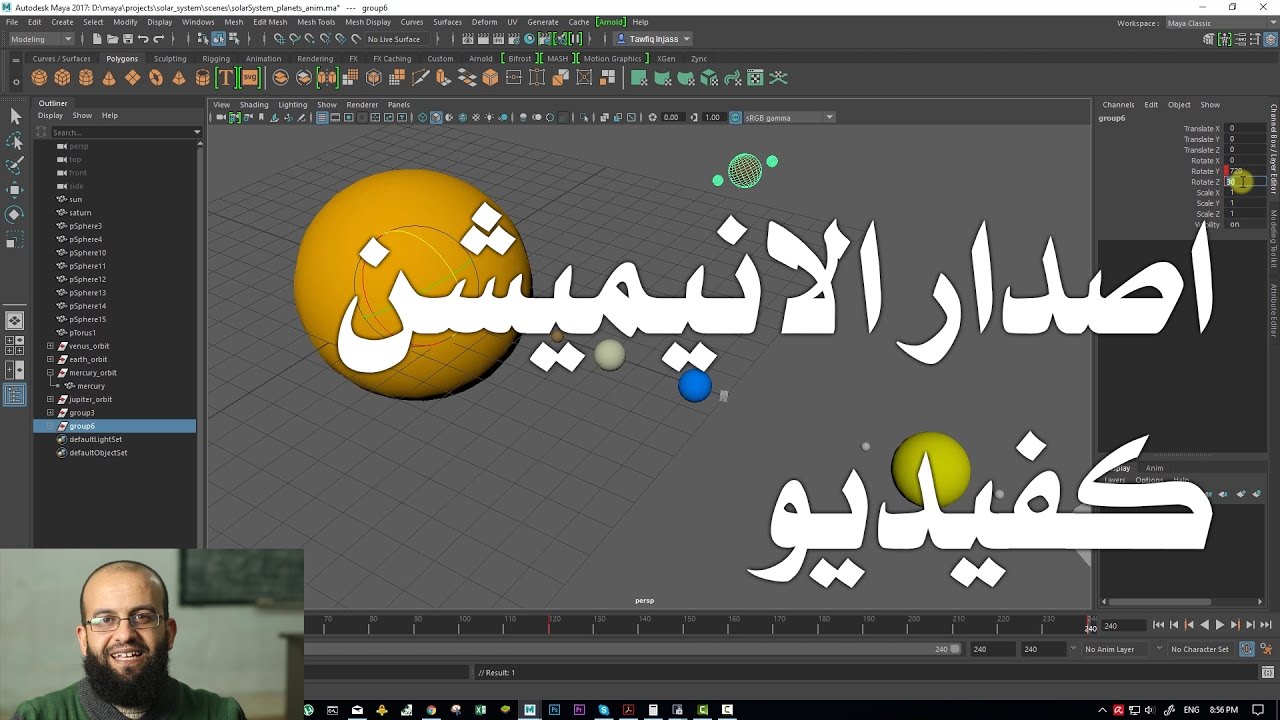Screen dimensions: 1280x720
Task: Open the Modeling menu set dropdown
Action: [x=40, y=39]
